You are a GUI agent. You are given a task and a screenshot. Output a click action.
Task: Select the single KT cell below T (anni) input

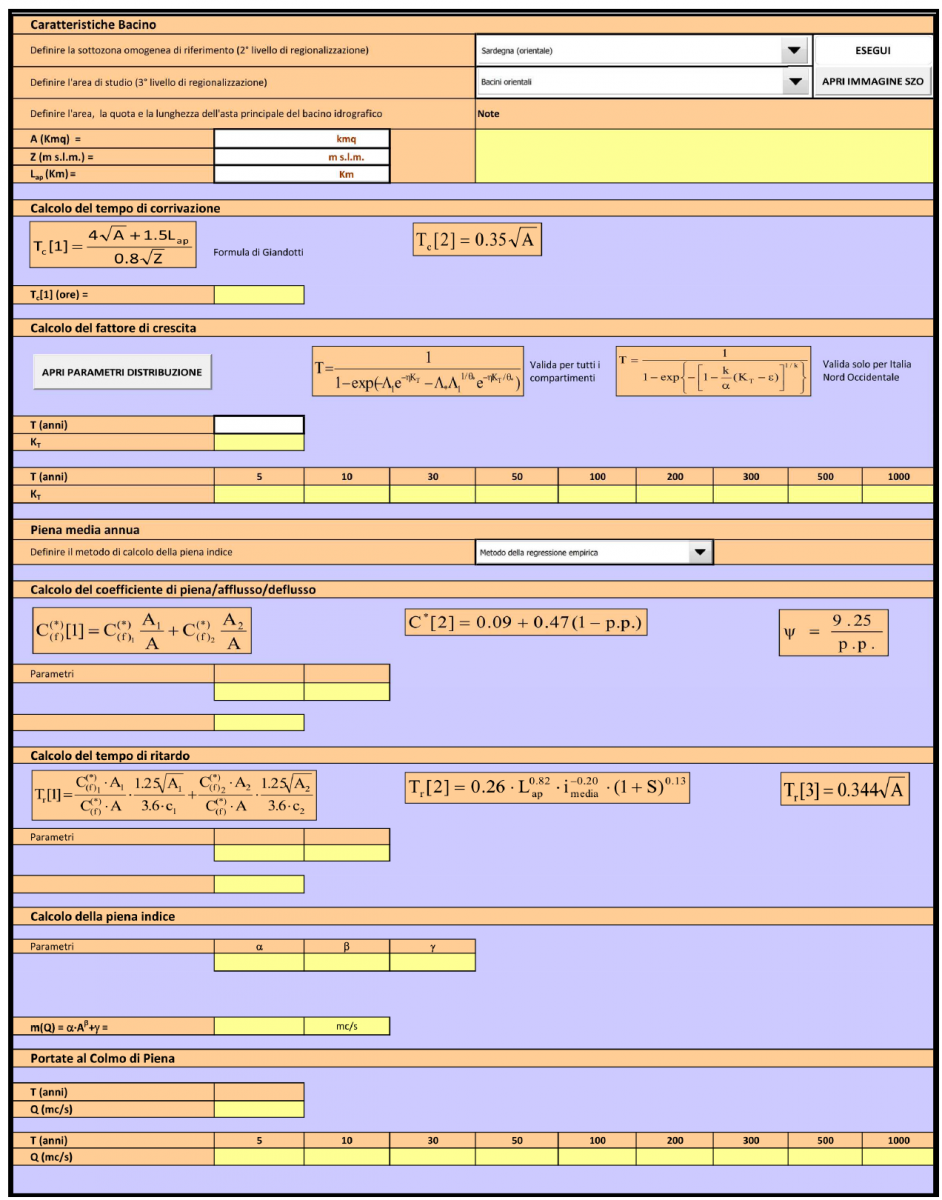coord(258,442)
